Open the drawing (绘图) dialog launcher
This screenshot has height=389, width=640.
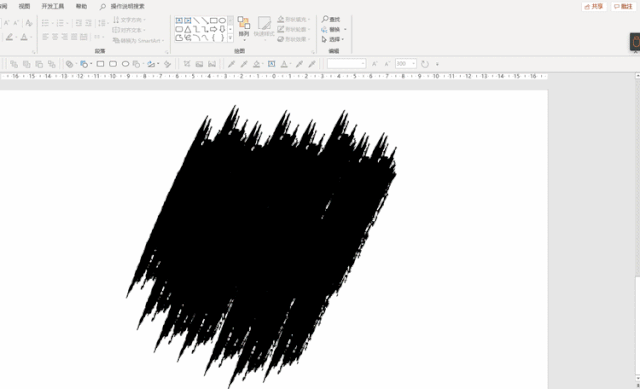coord(313,52)
